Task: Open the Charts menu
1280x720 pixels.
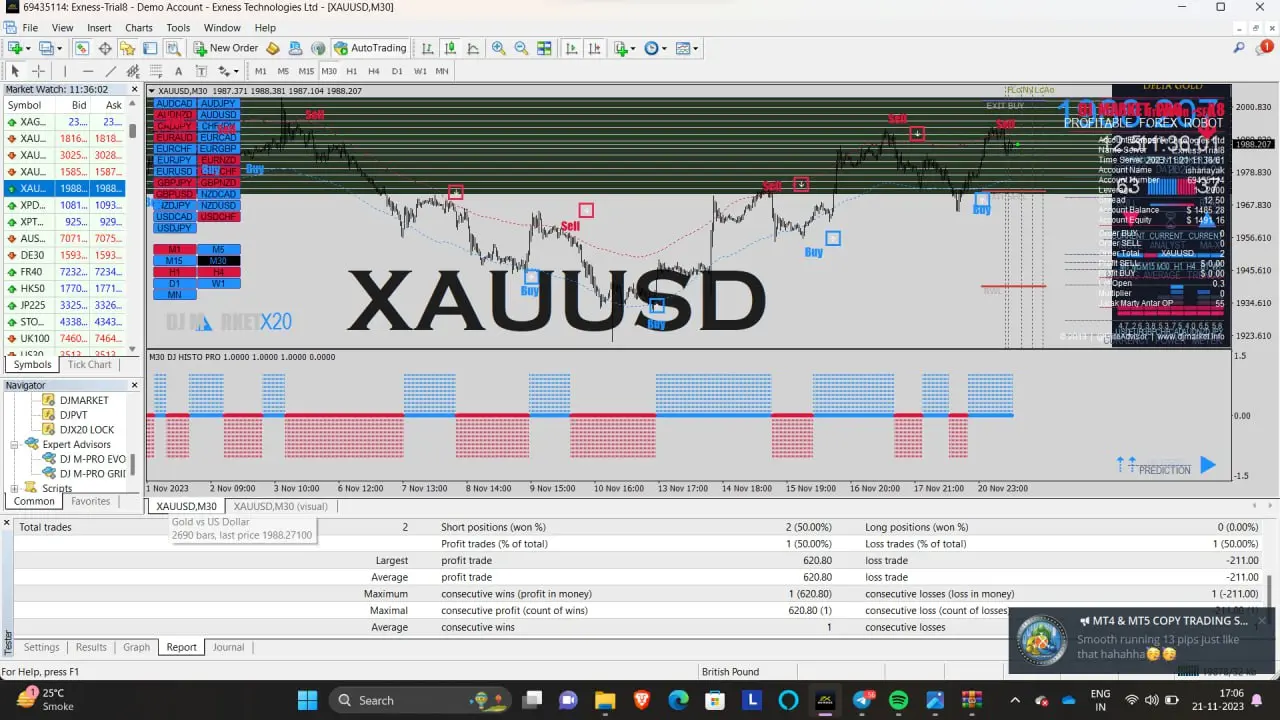Action: coord(139,28)
